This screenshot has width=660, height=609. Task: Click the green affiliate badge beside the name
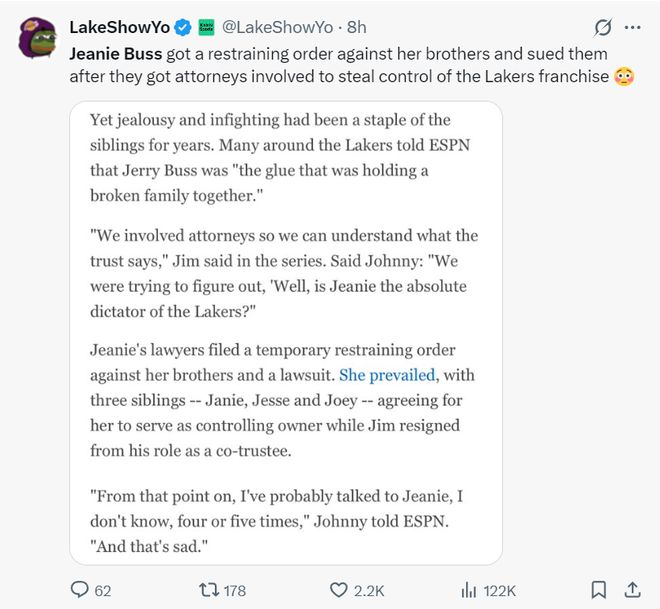pyautogui.click(x=207, y=27)
